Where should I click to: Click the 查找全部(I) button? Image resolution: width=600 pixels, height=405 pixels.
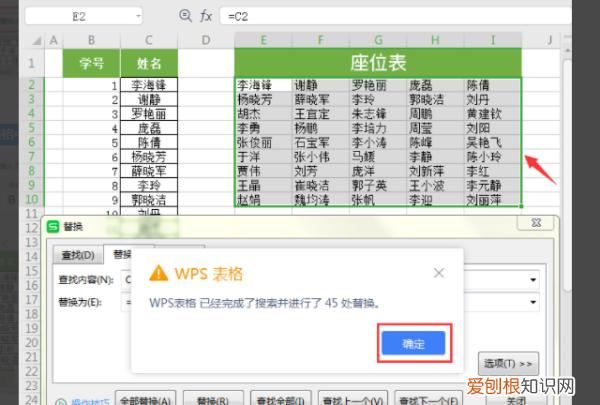coord(281,400)
